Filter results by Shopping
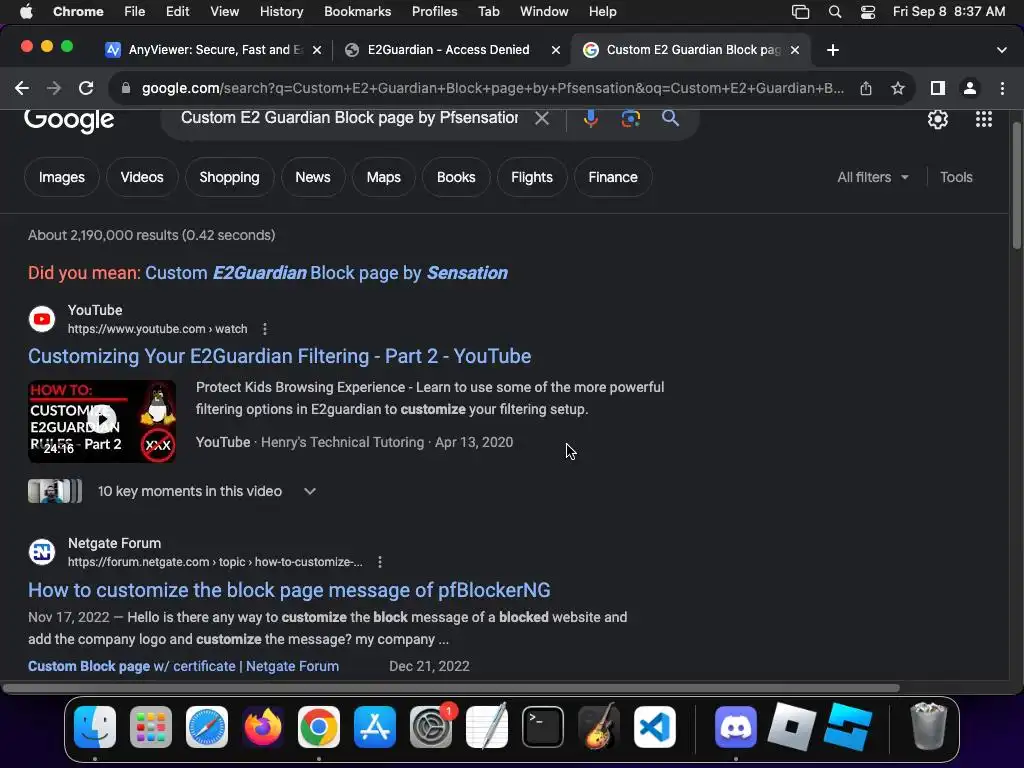1024x768 pixels. [x=229, y=177]
